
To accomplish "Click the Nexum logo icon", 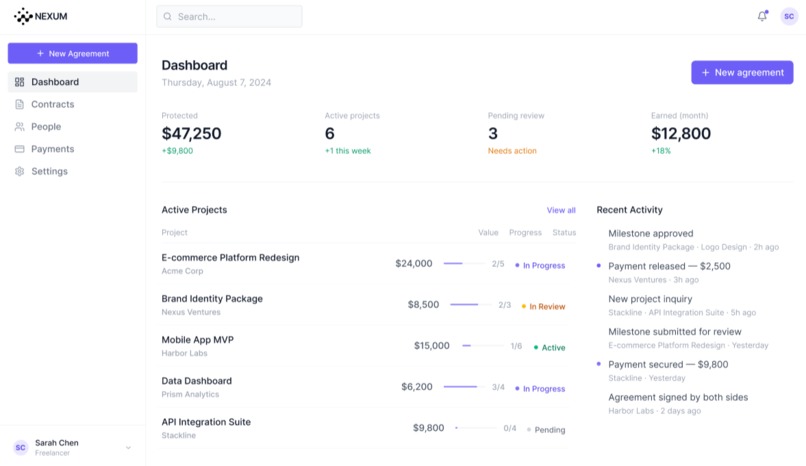I will (23, 16).
